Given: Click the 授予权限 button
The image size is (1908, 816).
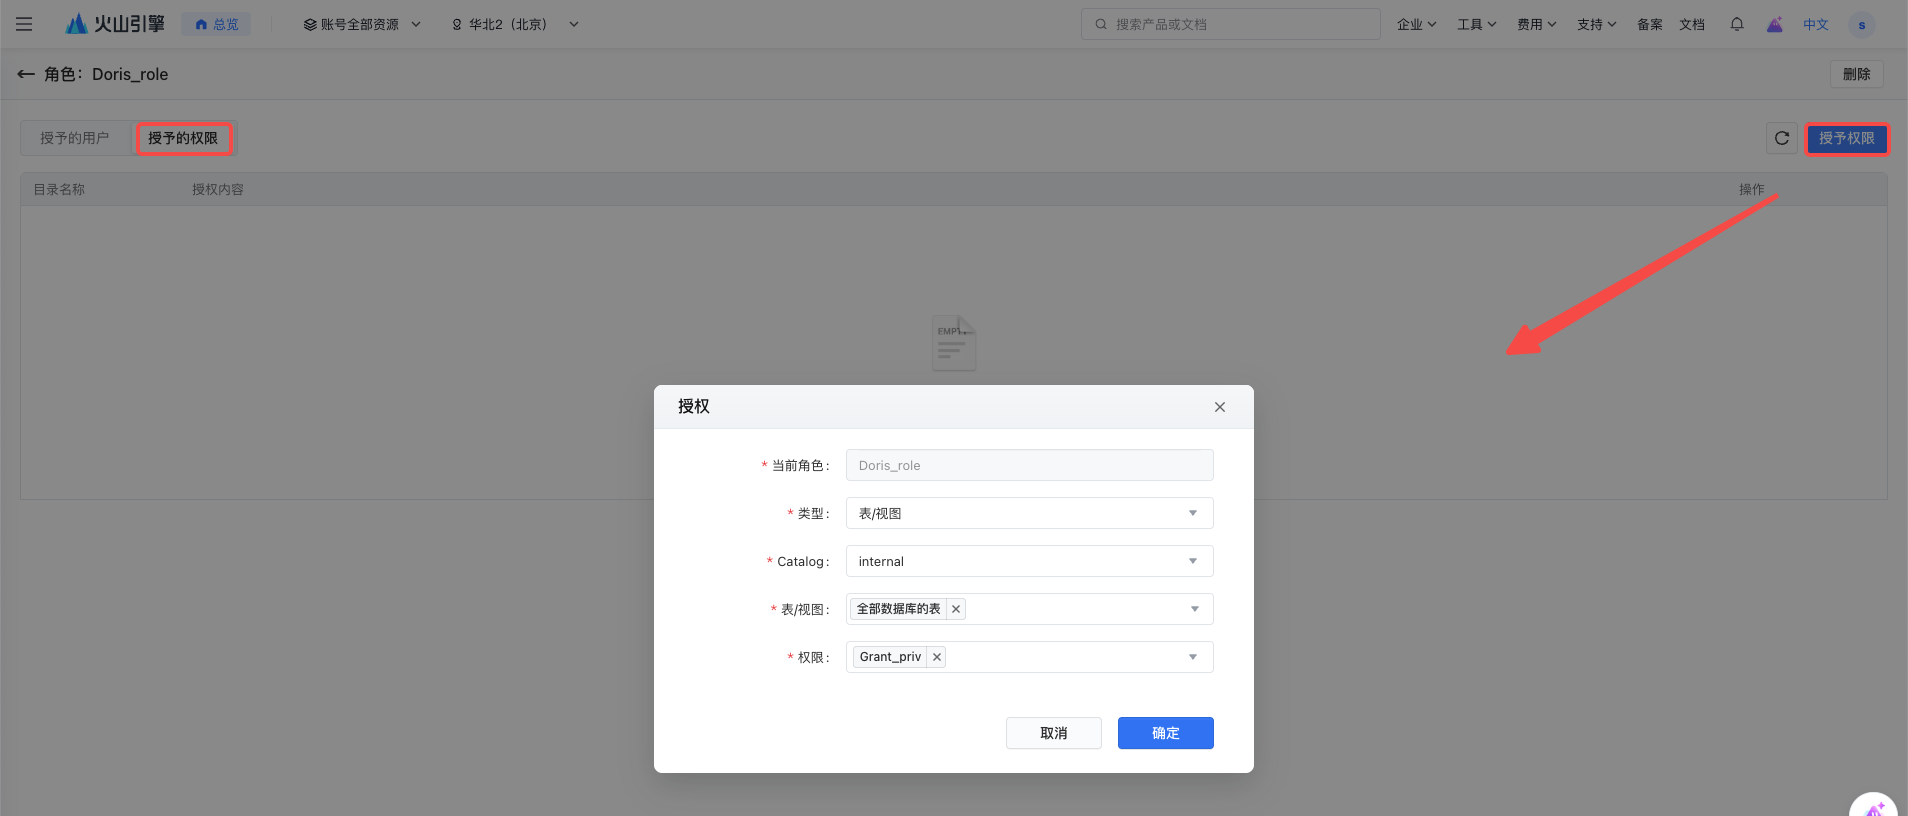Looking at the screenshot, I should point(1847,139).
